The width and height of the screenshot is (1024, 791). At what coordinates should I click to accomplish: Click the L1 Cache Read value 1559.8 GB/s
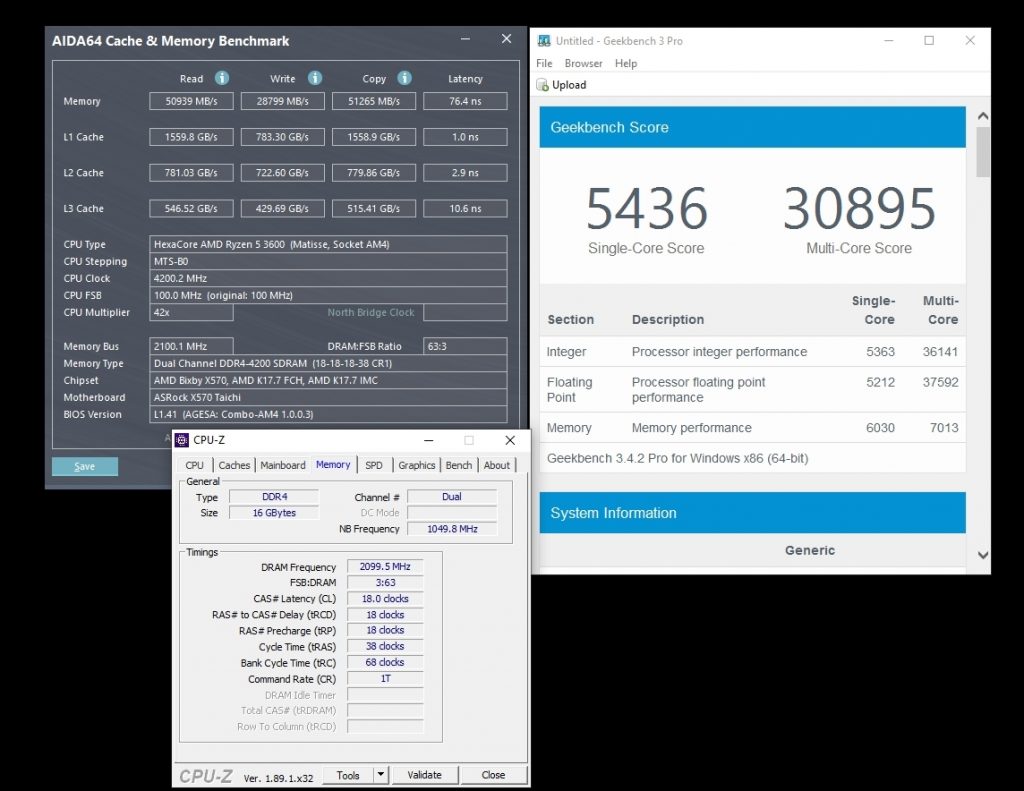pyautogui.click(x=191, y=137)
